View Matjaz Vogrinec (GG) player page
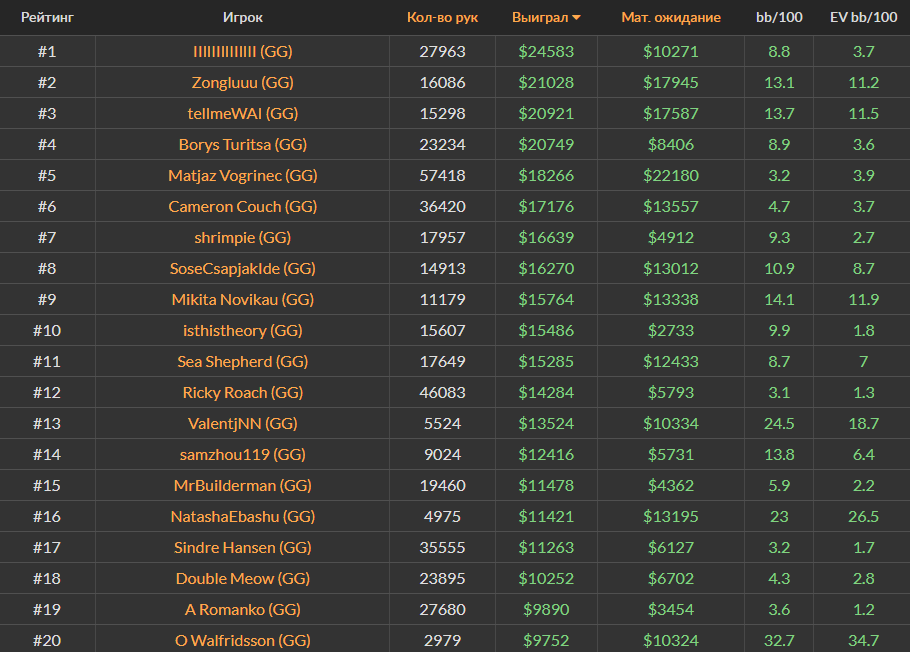 pyautogui.click(x=243, y=176)
